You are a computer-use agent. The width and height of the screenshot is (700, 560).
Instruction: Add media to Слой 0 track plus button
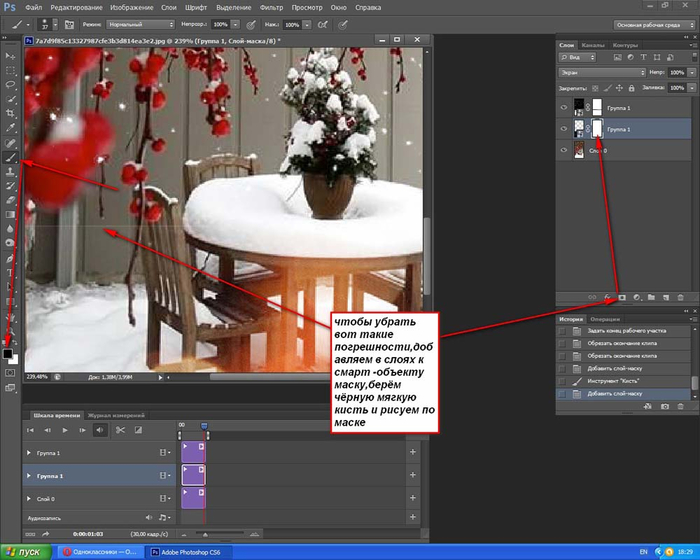(413, 498)
